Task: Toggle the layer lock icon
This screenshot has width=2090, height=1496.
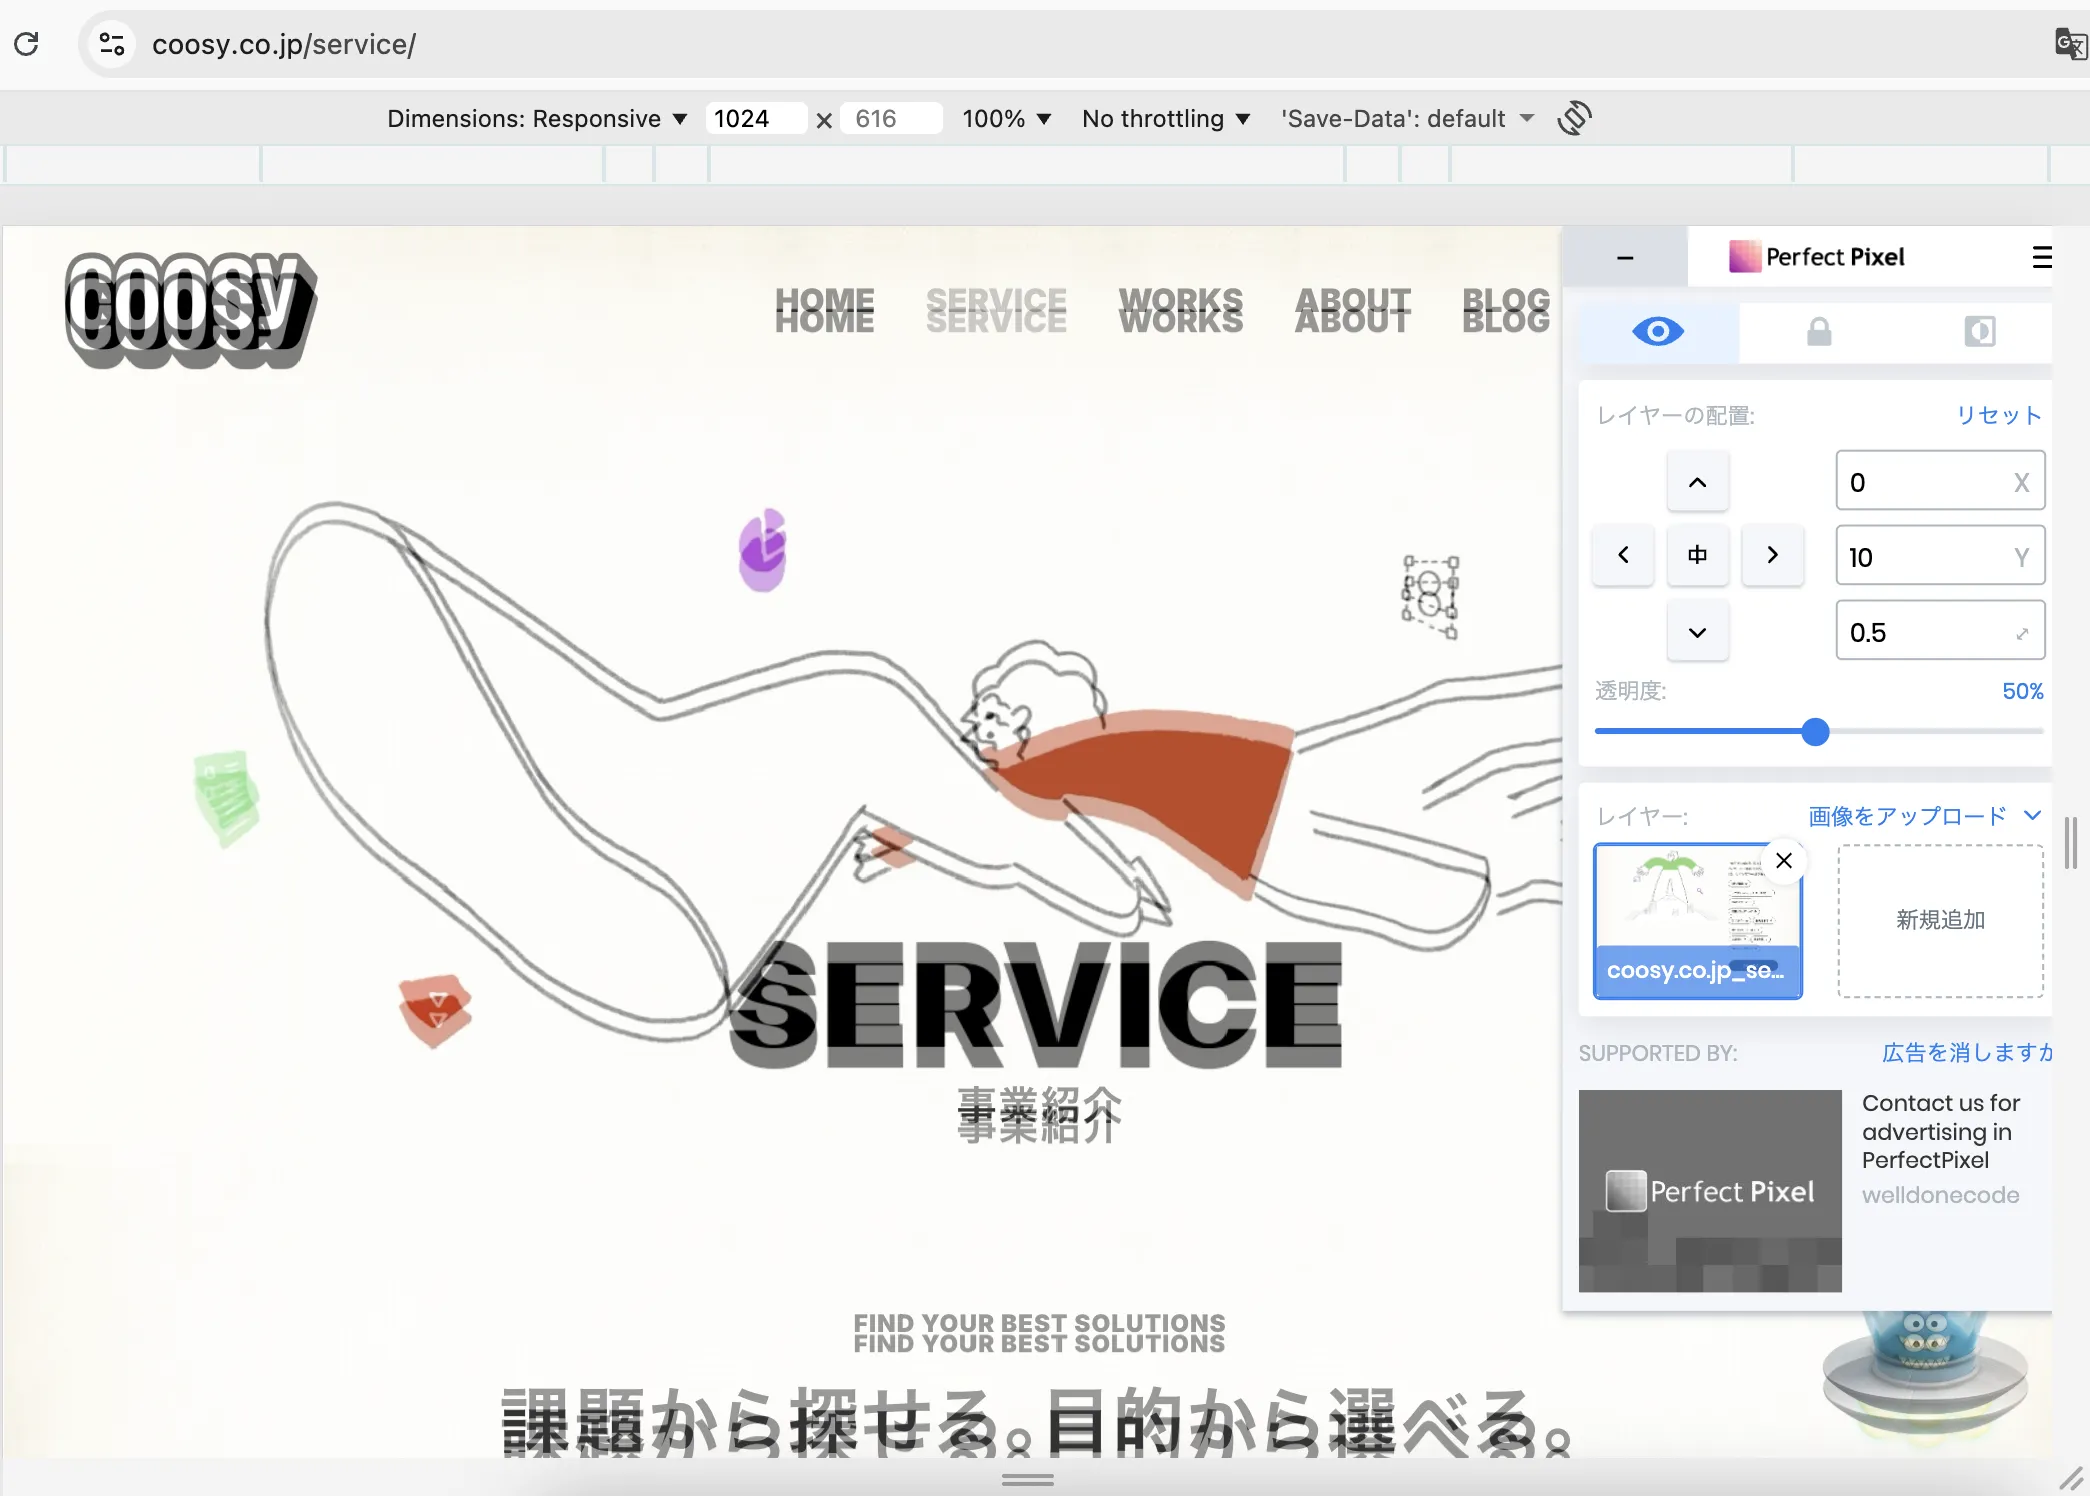Action: click(1819, 331)
